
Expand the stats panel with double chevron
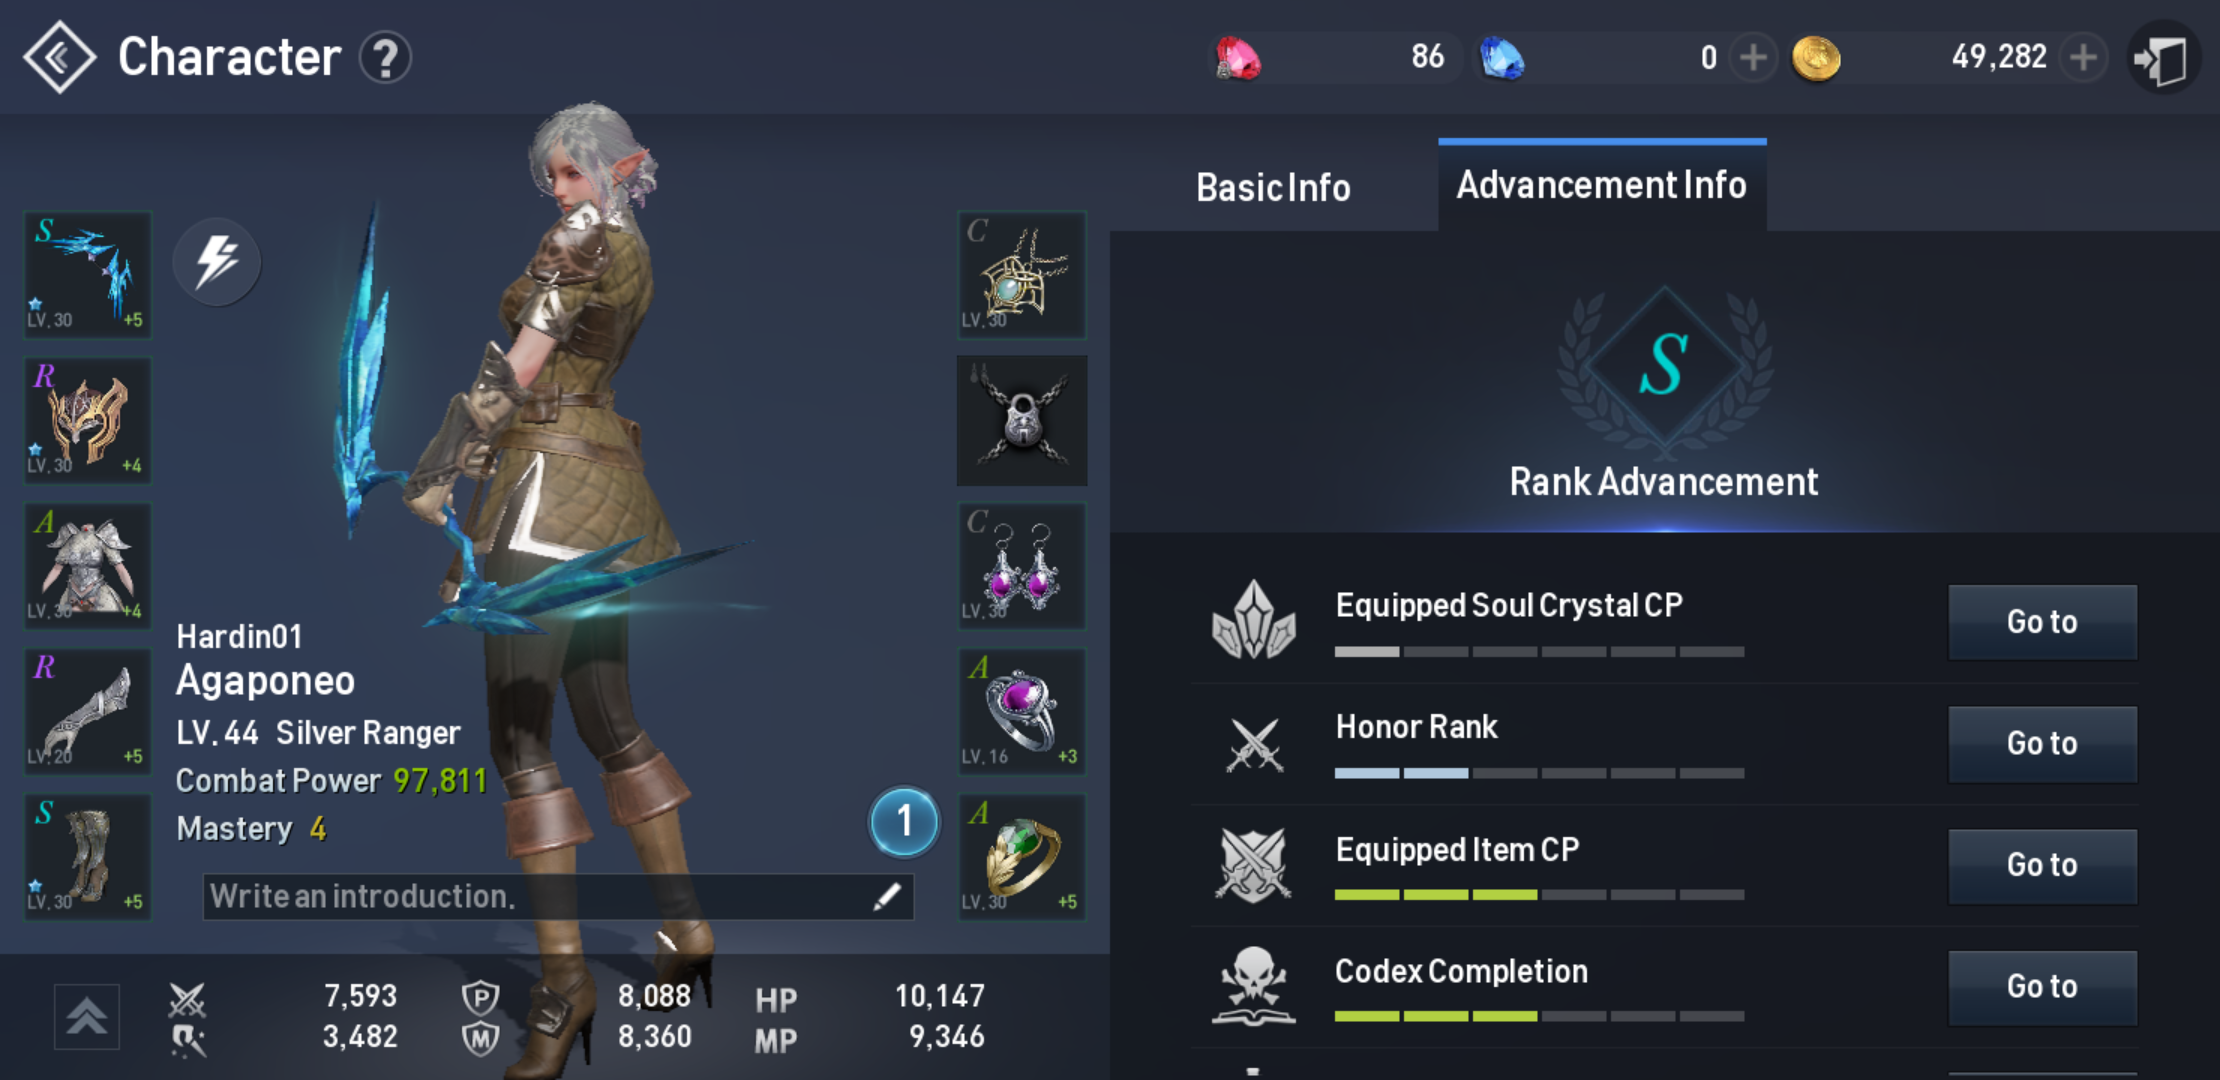point(87,1017)
